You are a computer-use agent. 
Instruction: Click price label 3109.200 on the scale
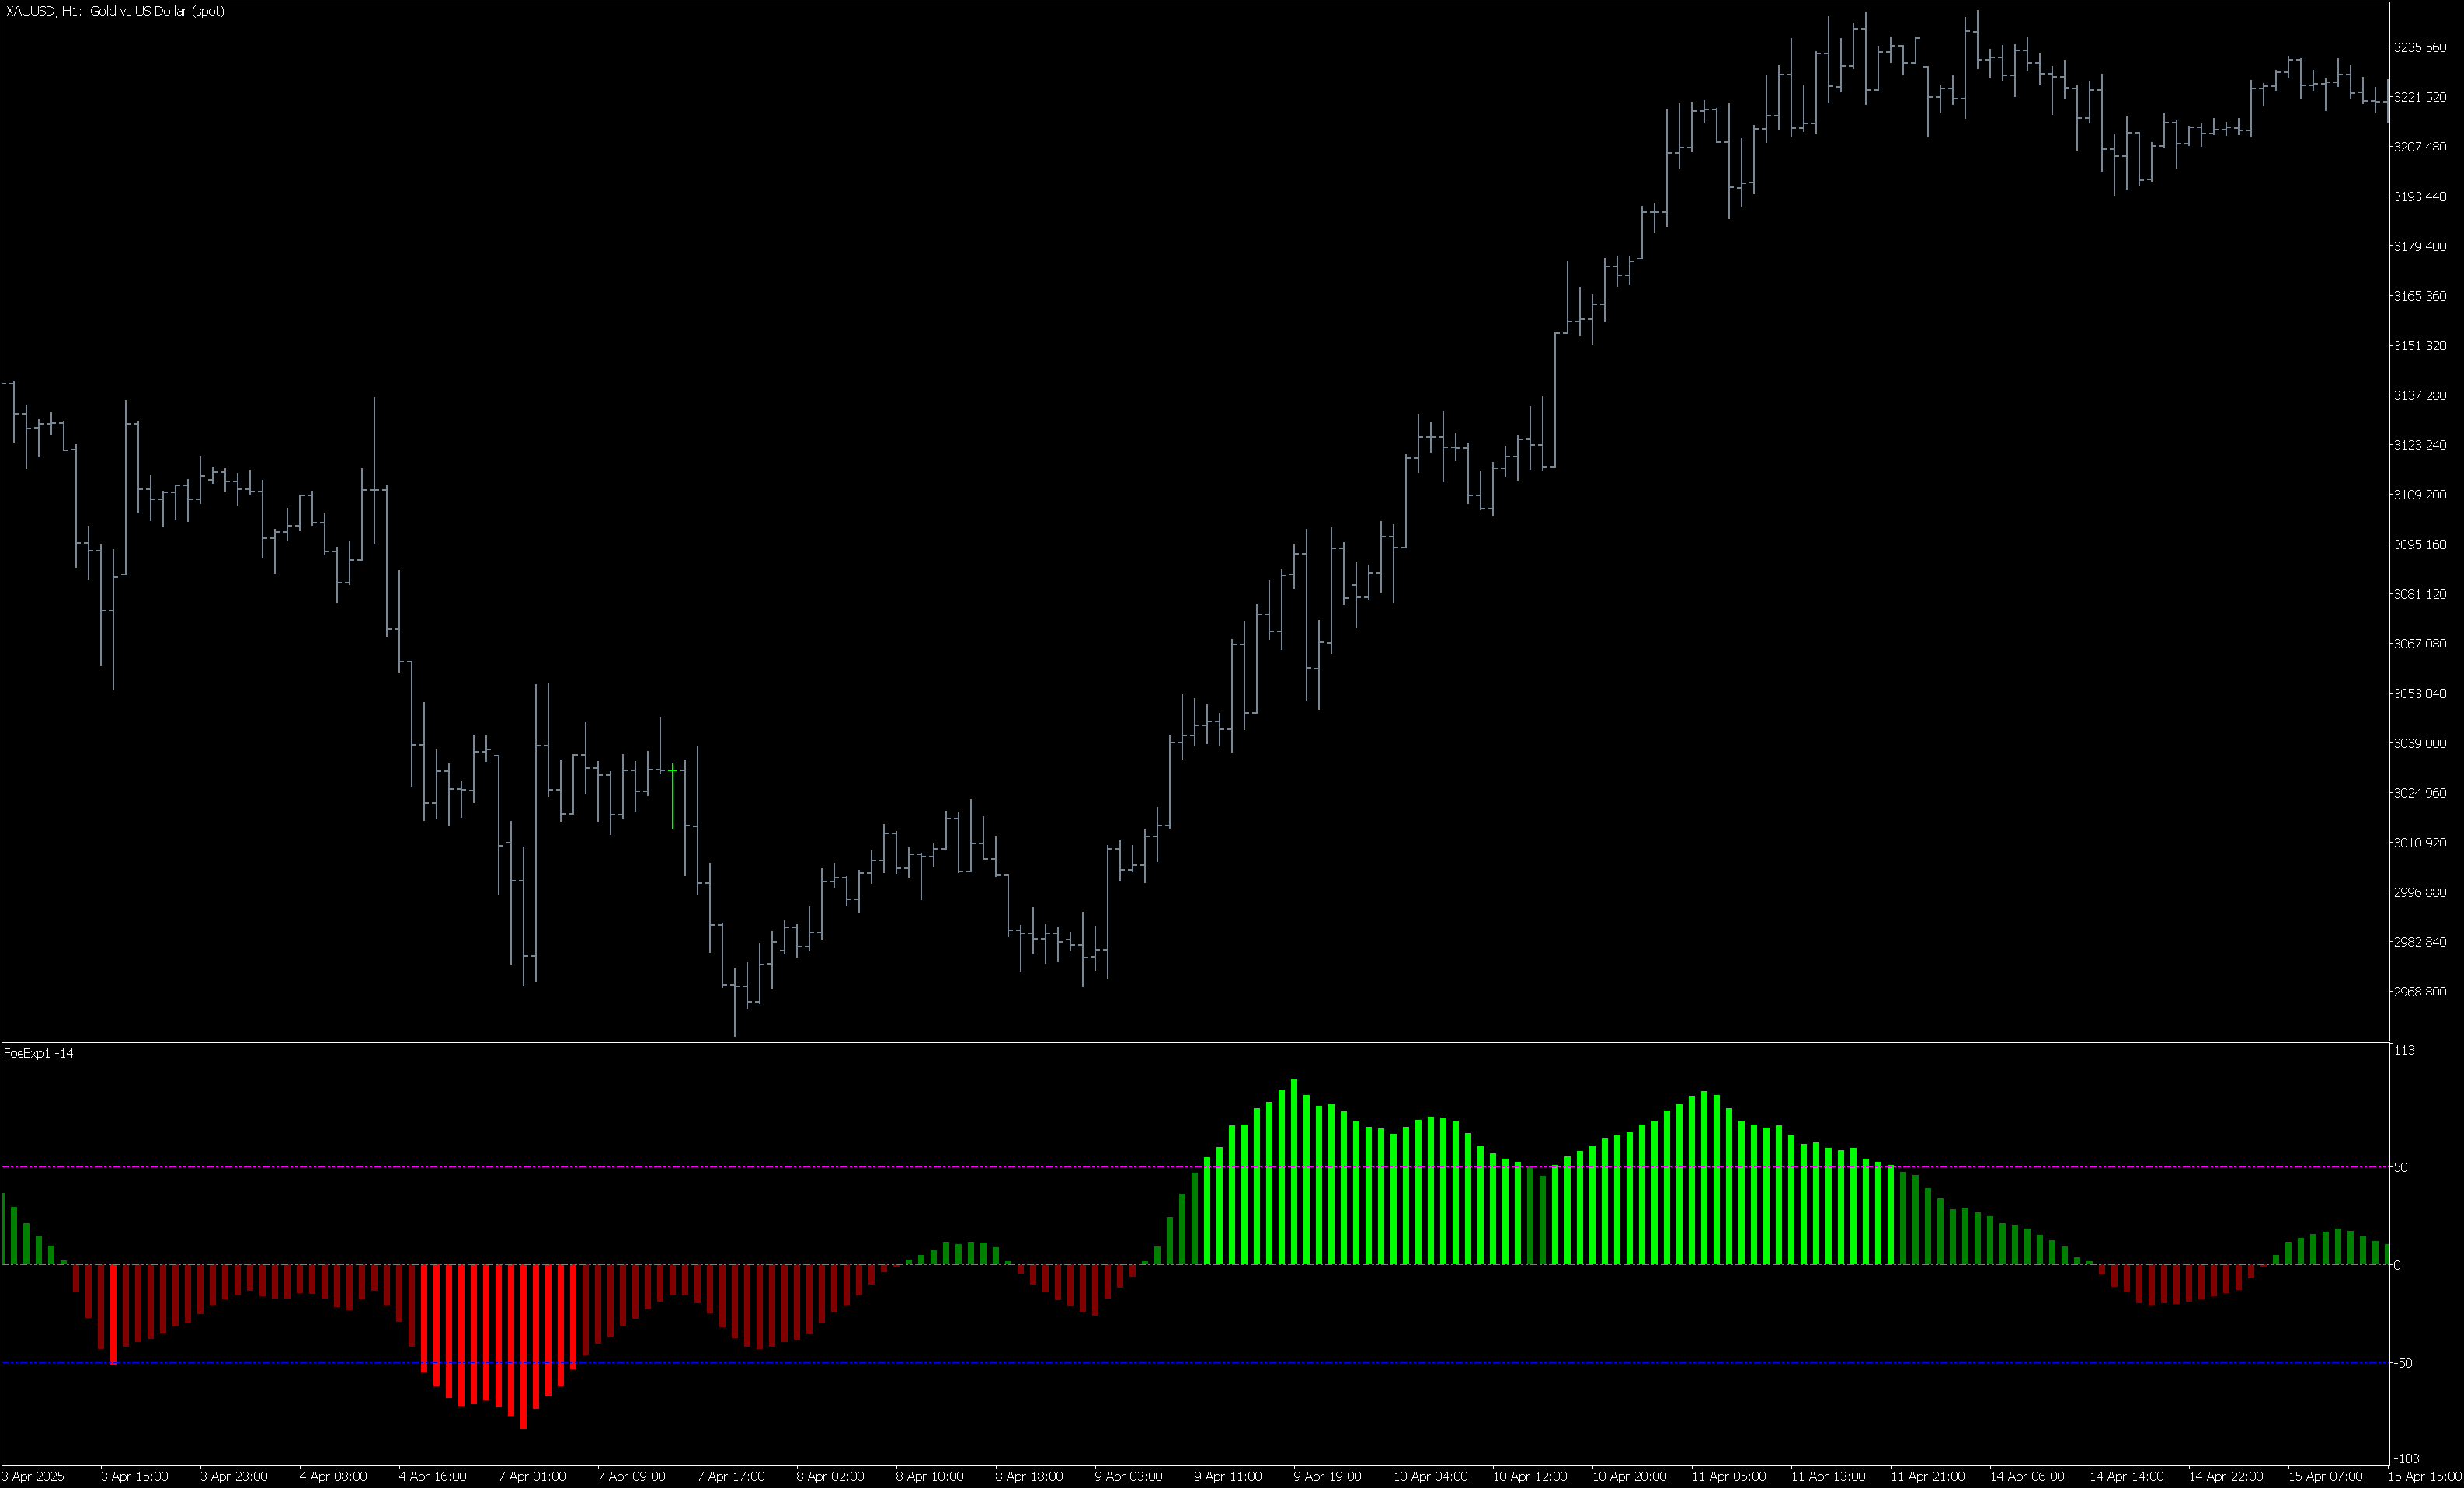2419,495
